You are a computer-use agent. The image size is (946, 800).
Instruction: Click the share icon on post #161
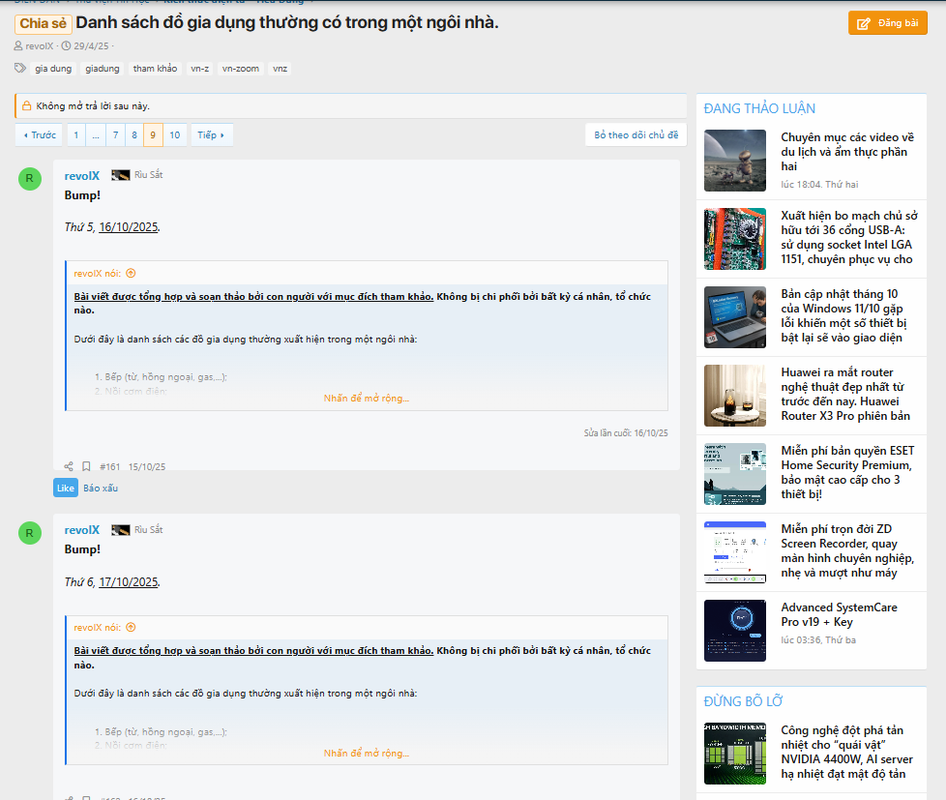click(x=69, y=466)
